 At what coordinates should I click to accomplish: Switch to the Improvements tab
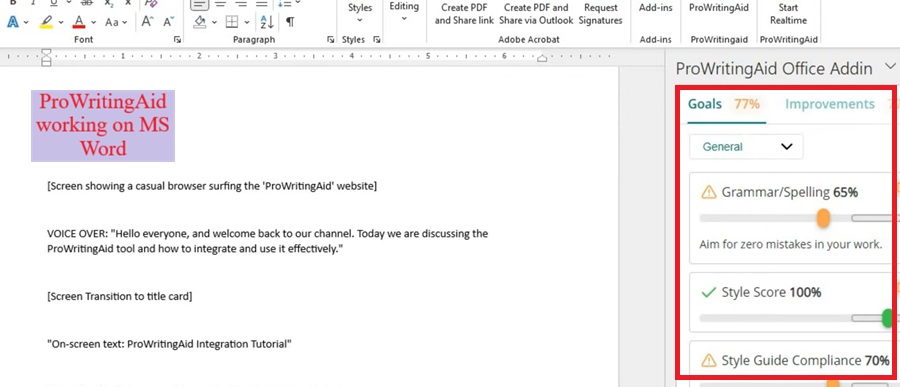[829, 104]
